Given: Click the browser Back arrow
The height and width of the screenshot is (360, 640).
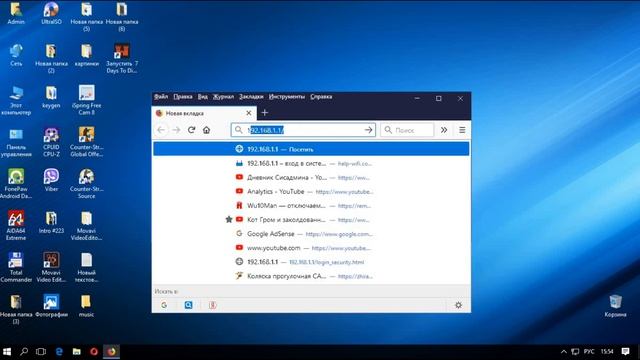Looking at the screenshot, I should coord(161,130).
